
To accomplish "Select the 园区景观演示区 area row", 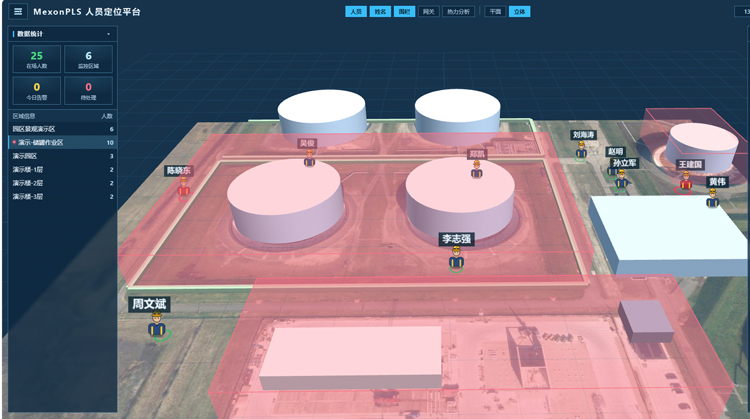I will (x=63, y=129).
